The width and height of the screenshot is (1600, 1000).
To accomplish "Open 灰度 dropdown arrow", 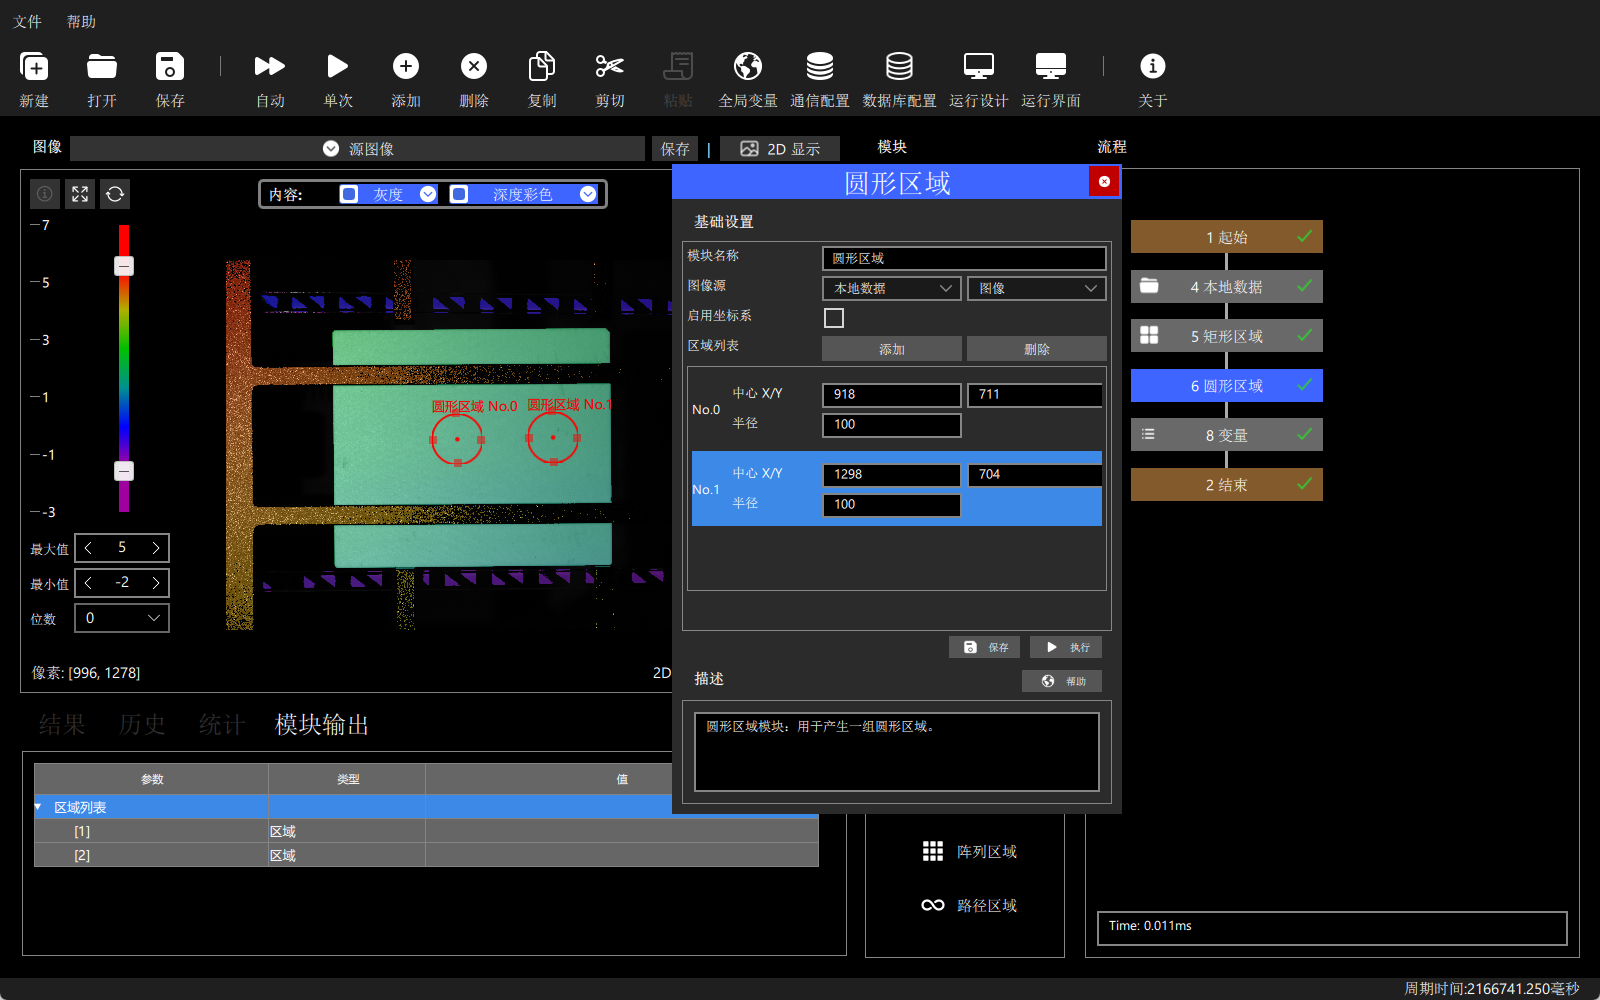I will [428, 194].
